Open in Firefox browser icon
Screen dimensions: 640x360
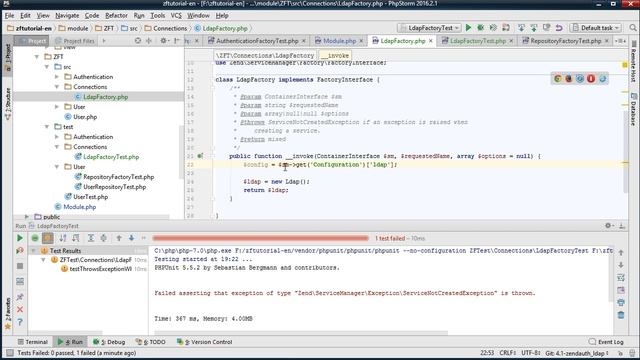[x=569, y=79]
